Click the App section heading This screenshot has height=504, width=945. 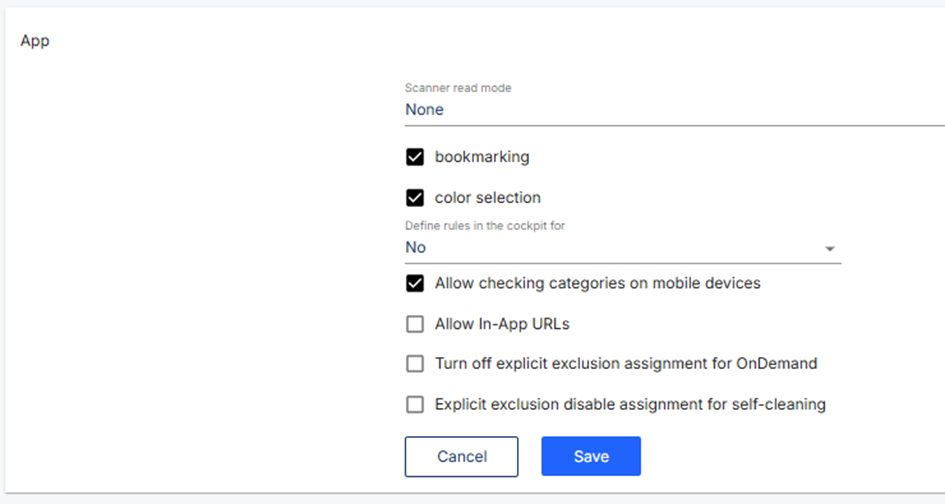pyautogui.click(x=35, y=41)
